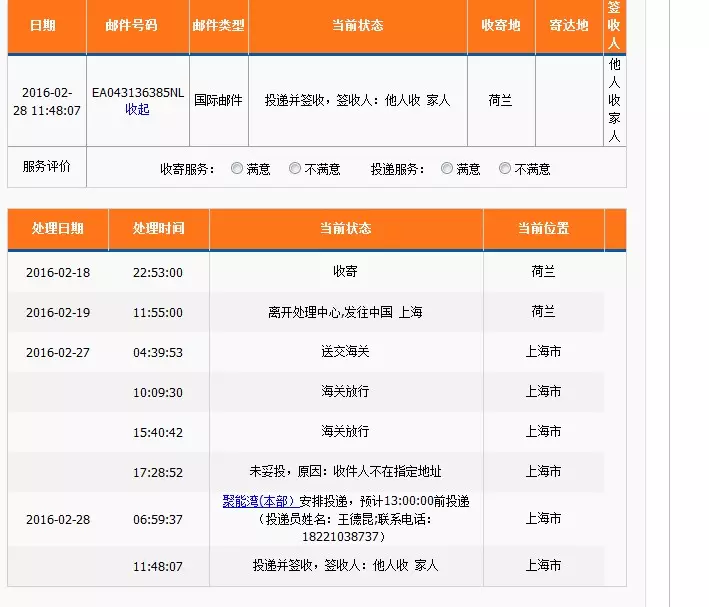The width and height of the screenshot is (709, 607).
Task: Click time cell 10:09:30
Action: [x=158, y=392]
